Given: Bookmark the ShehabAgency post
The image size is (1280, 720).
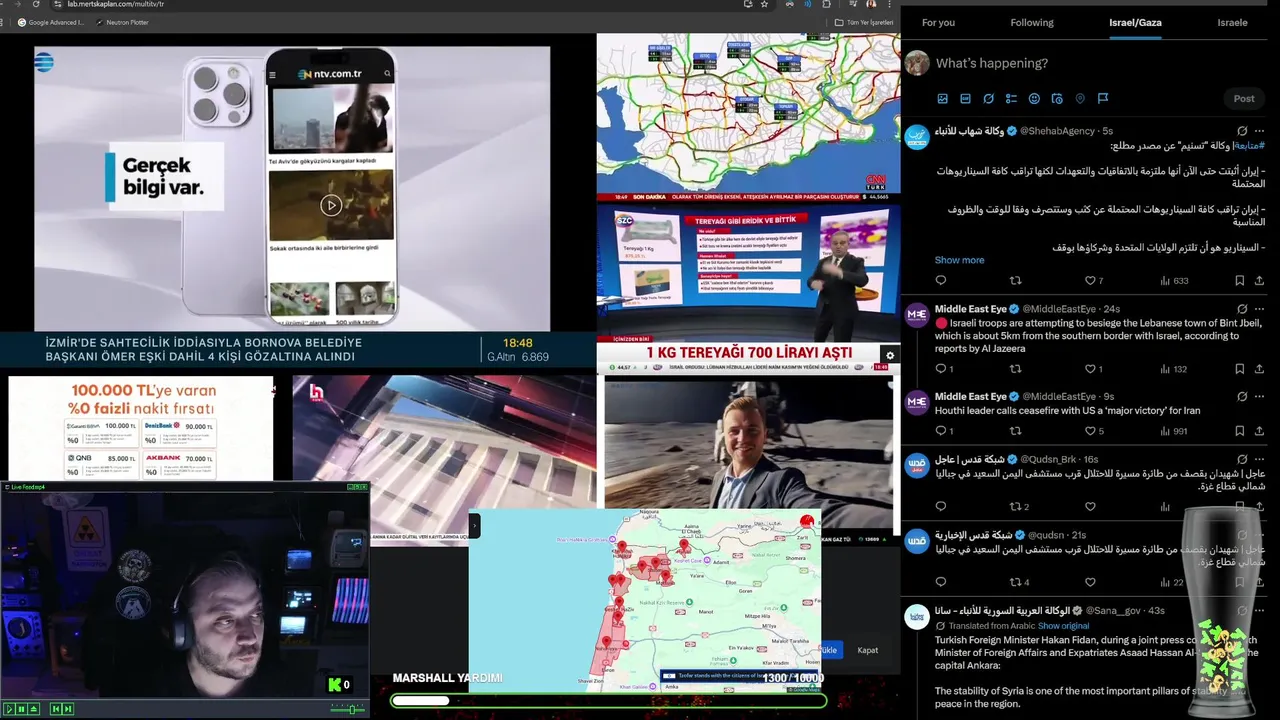Looking at the screenshot, I should (x=1239, y=281).
